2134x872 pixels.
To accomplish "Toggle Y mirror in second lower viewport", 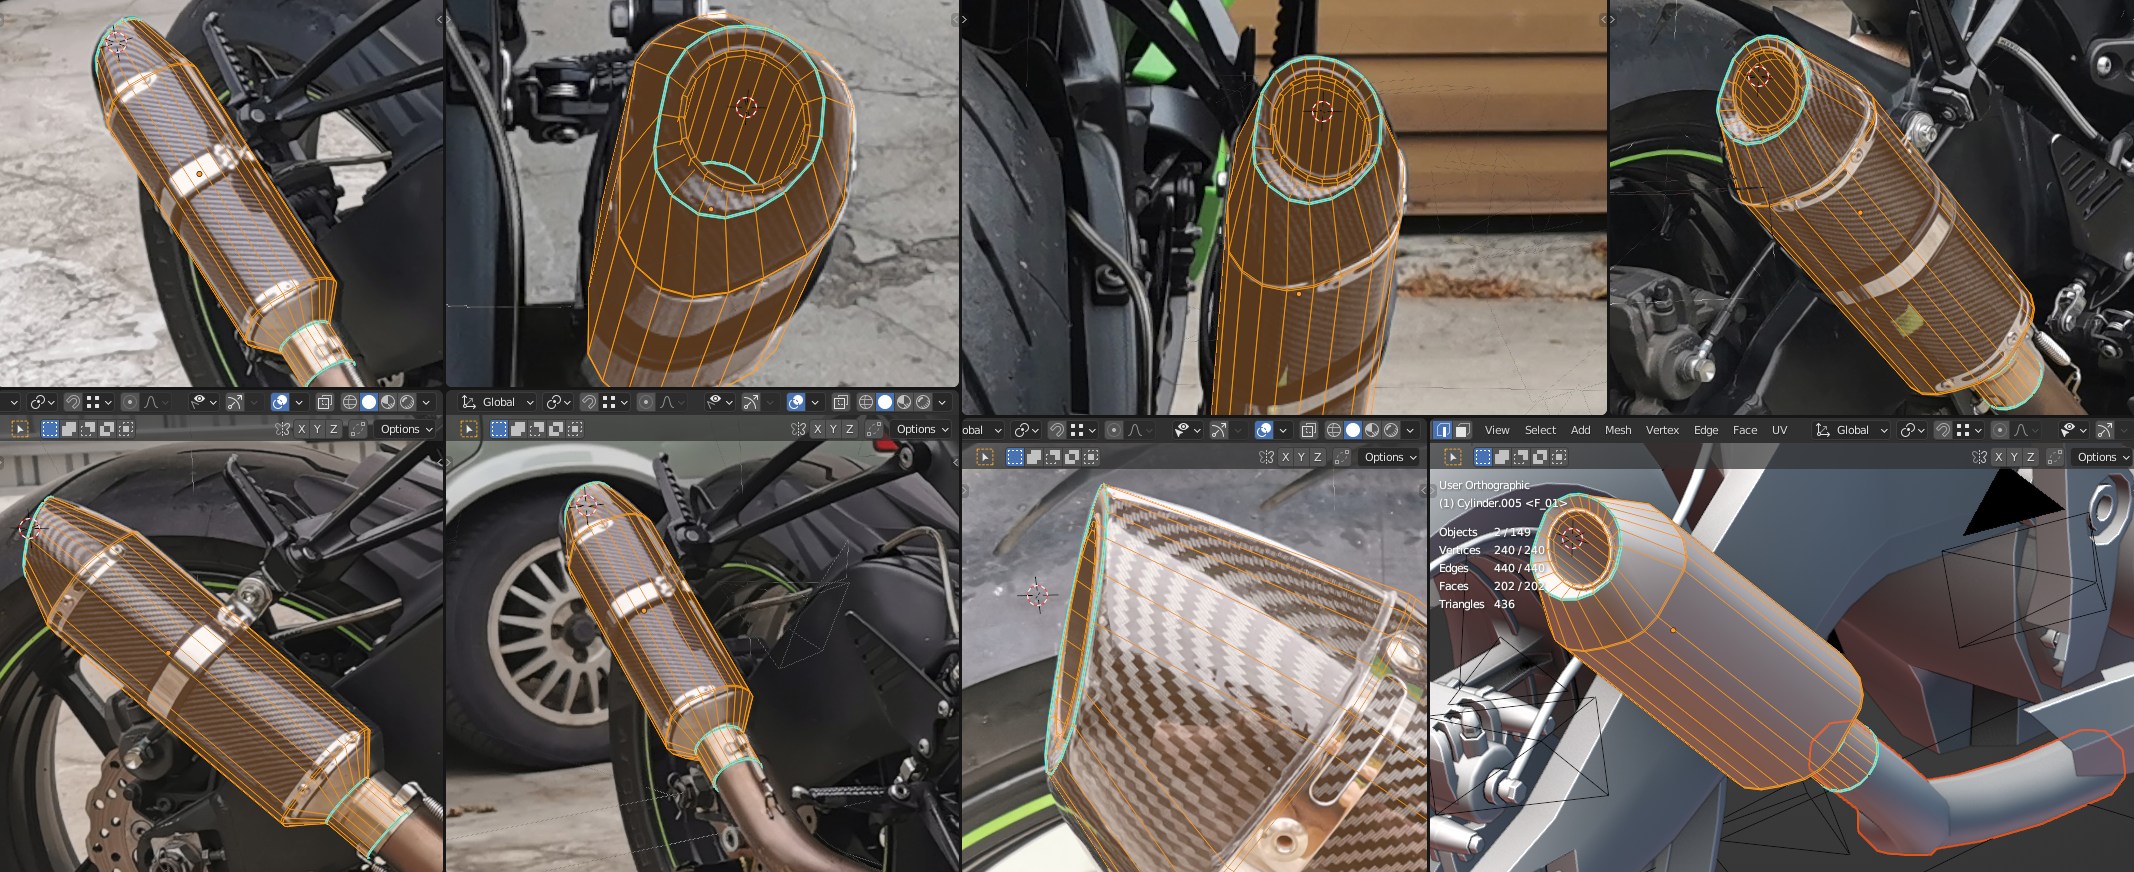I will pos(833,429).
